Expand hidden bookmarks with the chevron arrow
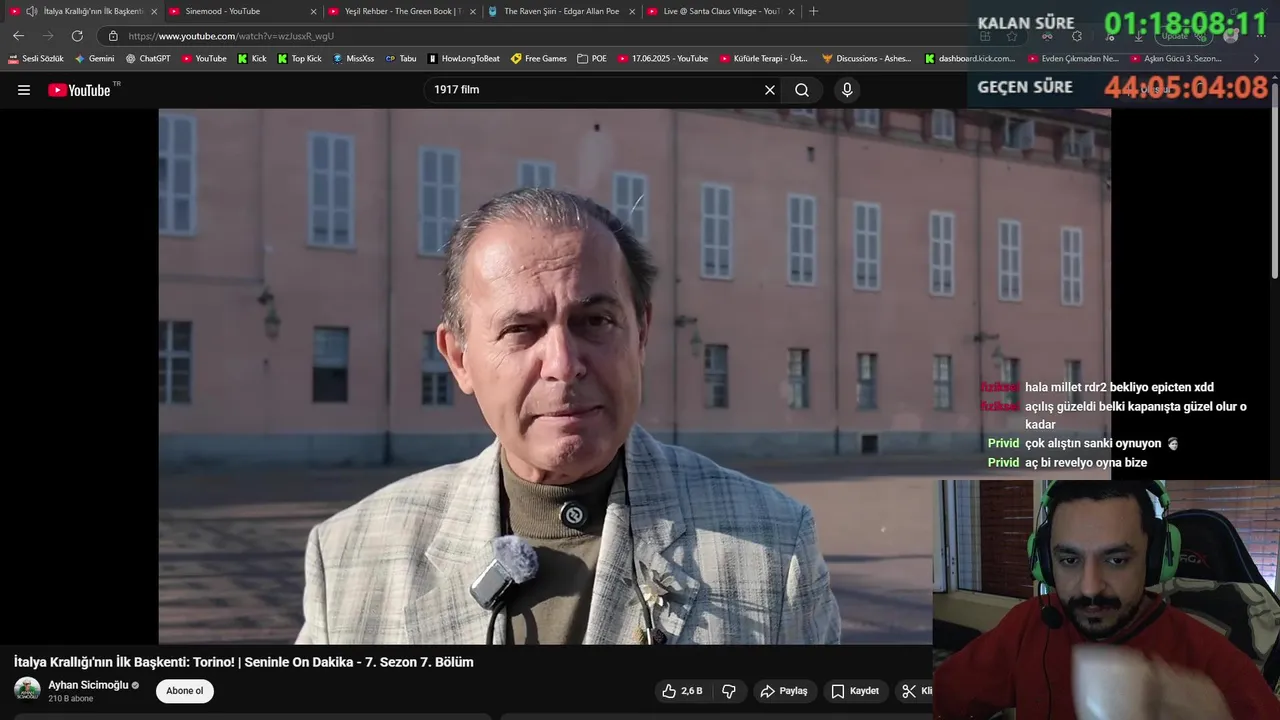Screen dimensions: 1280x720 1257,59
